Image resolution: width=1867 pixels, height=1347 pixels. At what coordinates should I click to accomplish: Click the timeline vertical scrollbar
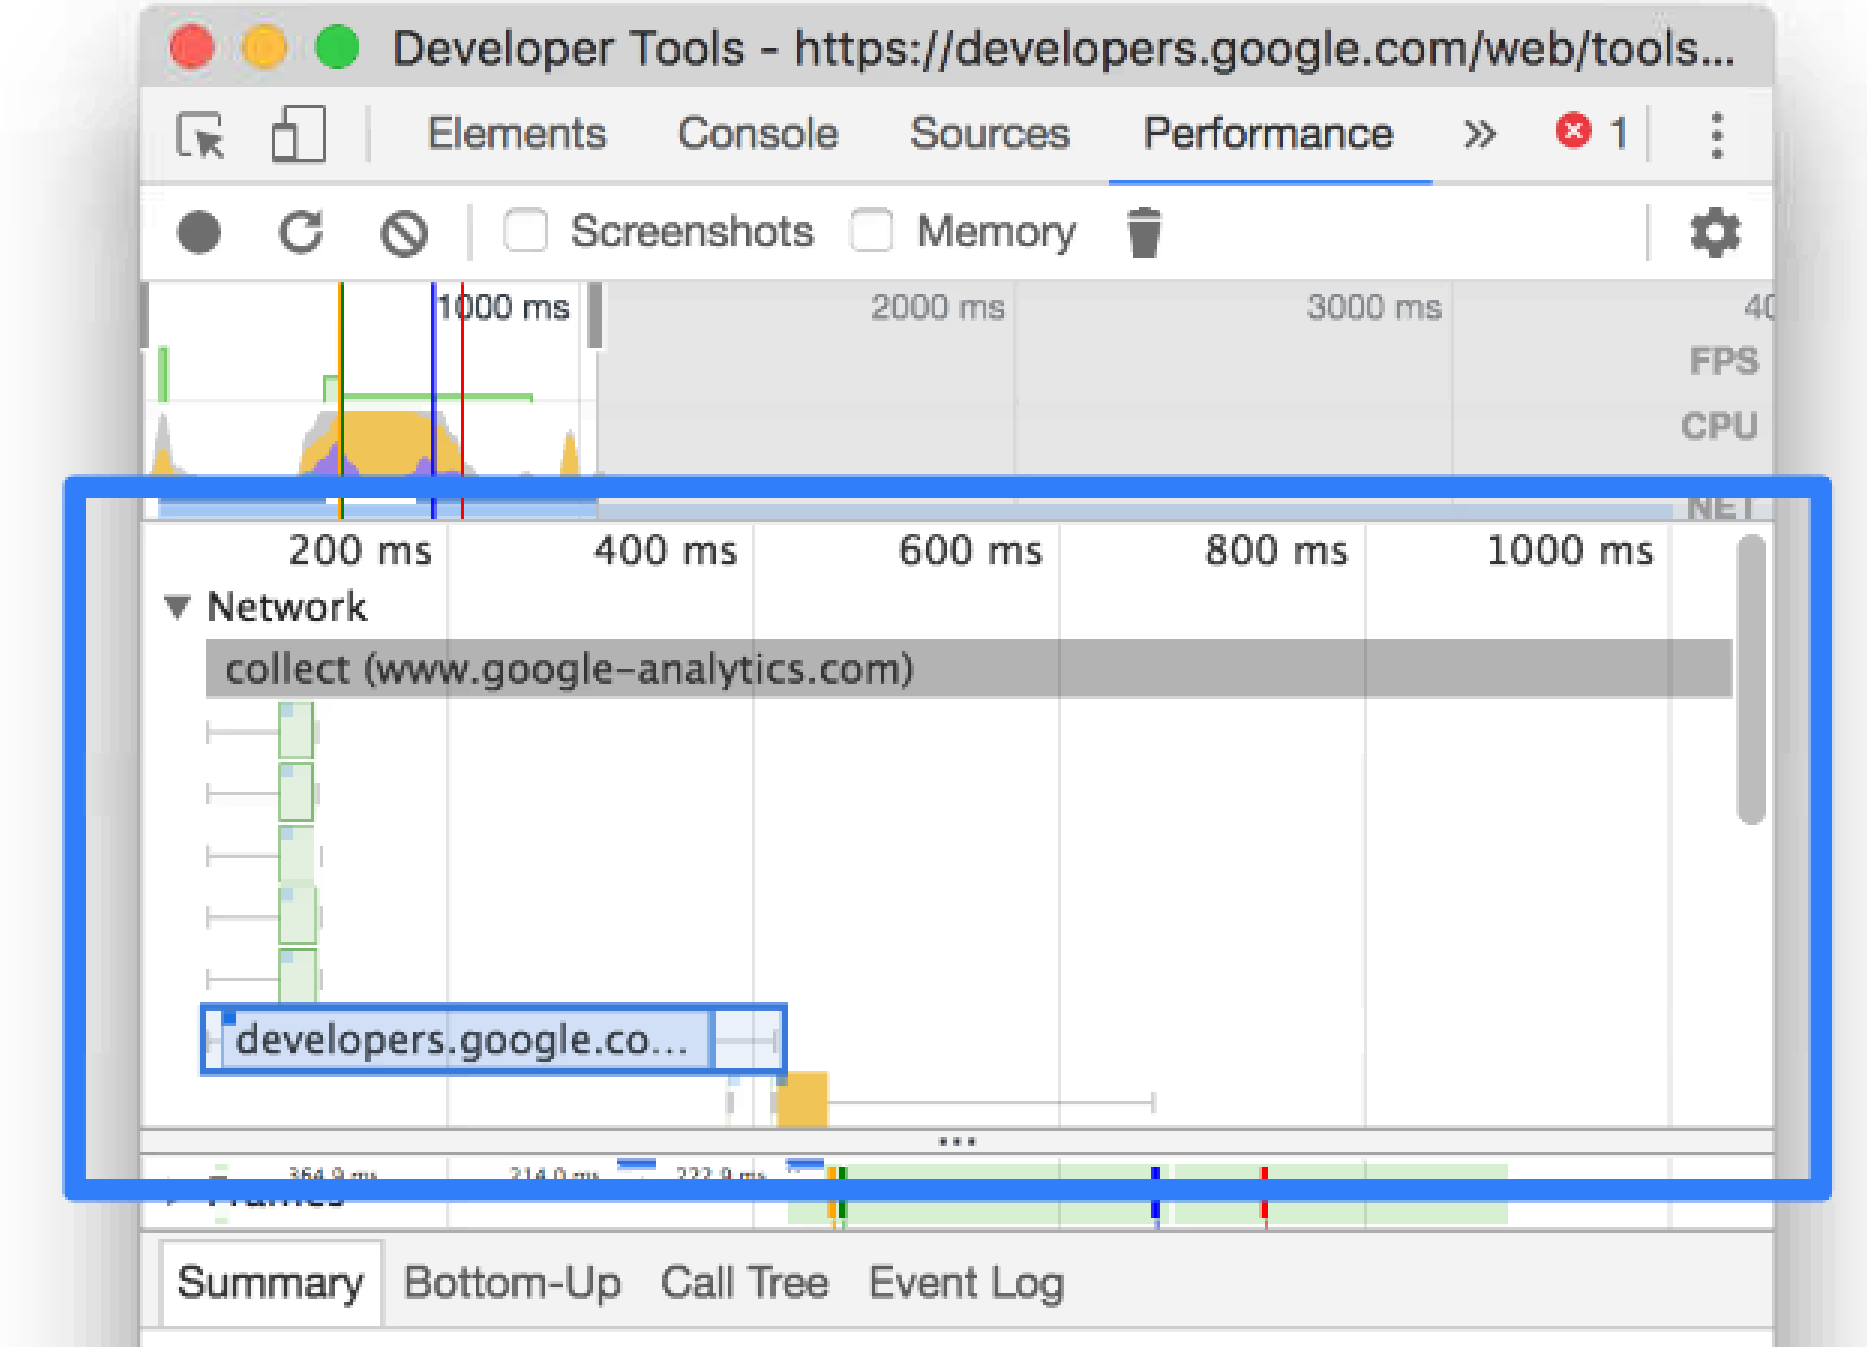1751,680
